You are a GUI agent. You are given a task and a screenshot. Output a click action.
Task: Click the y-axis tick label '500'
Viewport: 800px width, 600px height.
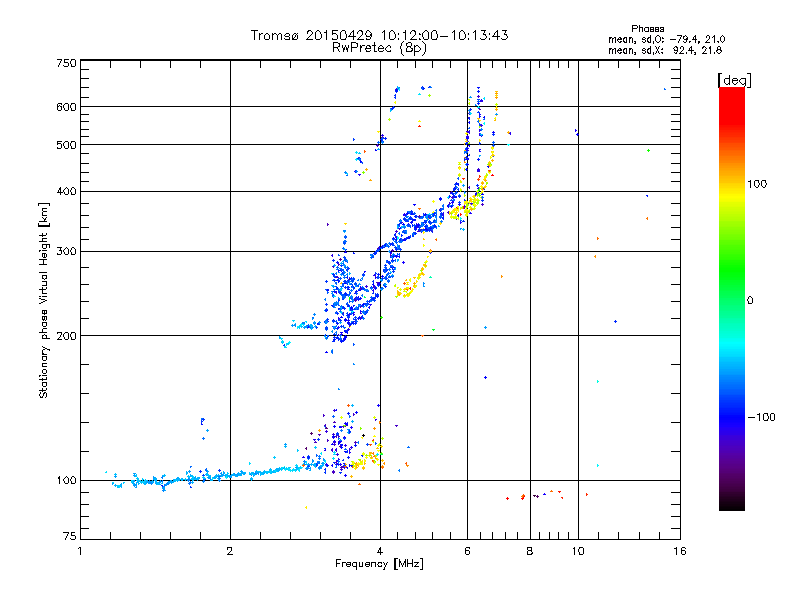66,145
